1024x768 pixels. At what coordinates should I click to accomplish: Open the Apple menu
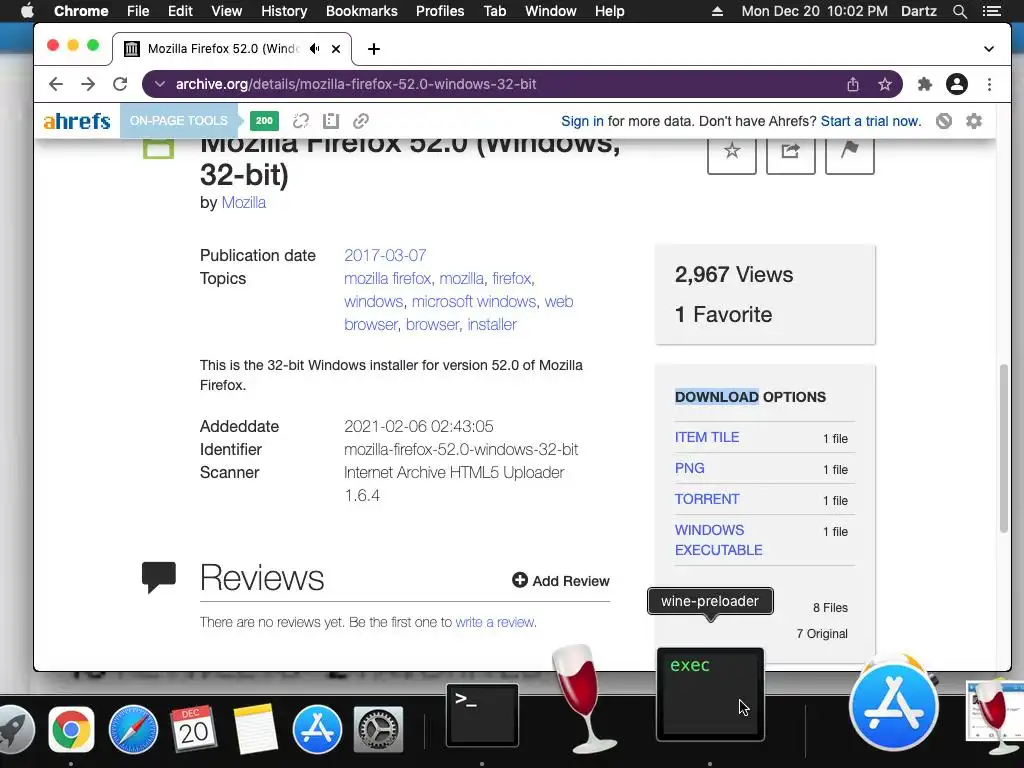[27, 11]
